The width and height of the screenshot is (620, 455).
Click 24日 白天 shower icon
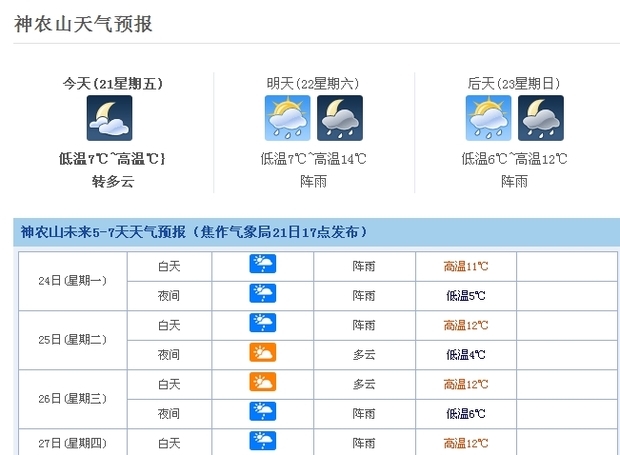(x=263, y=264)
